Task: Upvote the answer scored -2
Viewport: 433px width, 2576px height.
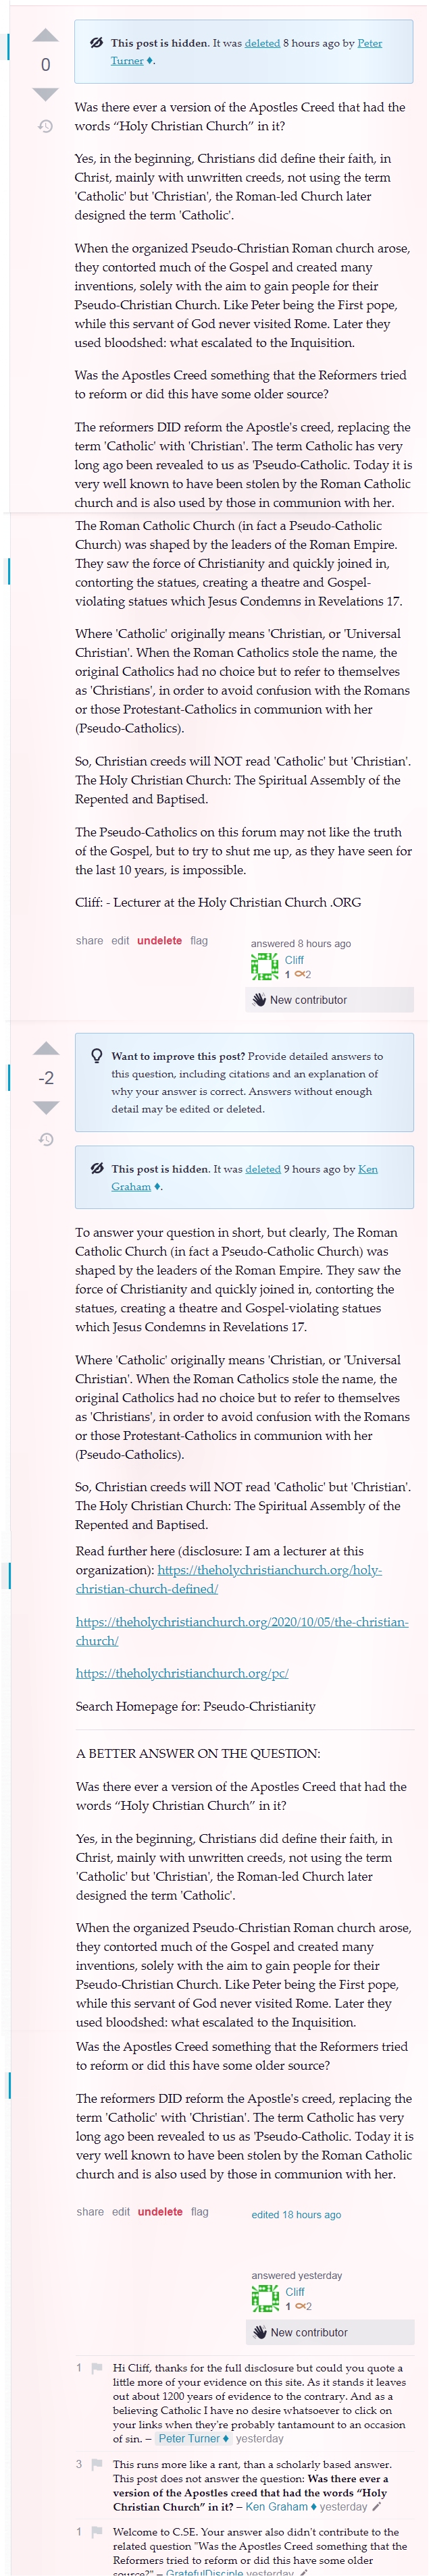Action: click(46, 1048)
